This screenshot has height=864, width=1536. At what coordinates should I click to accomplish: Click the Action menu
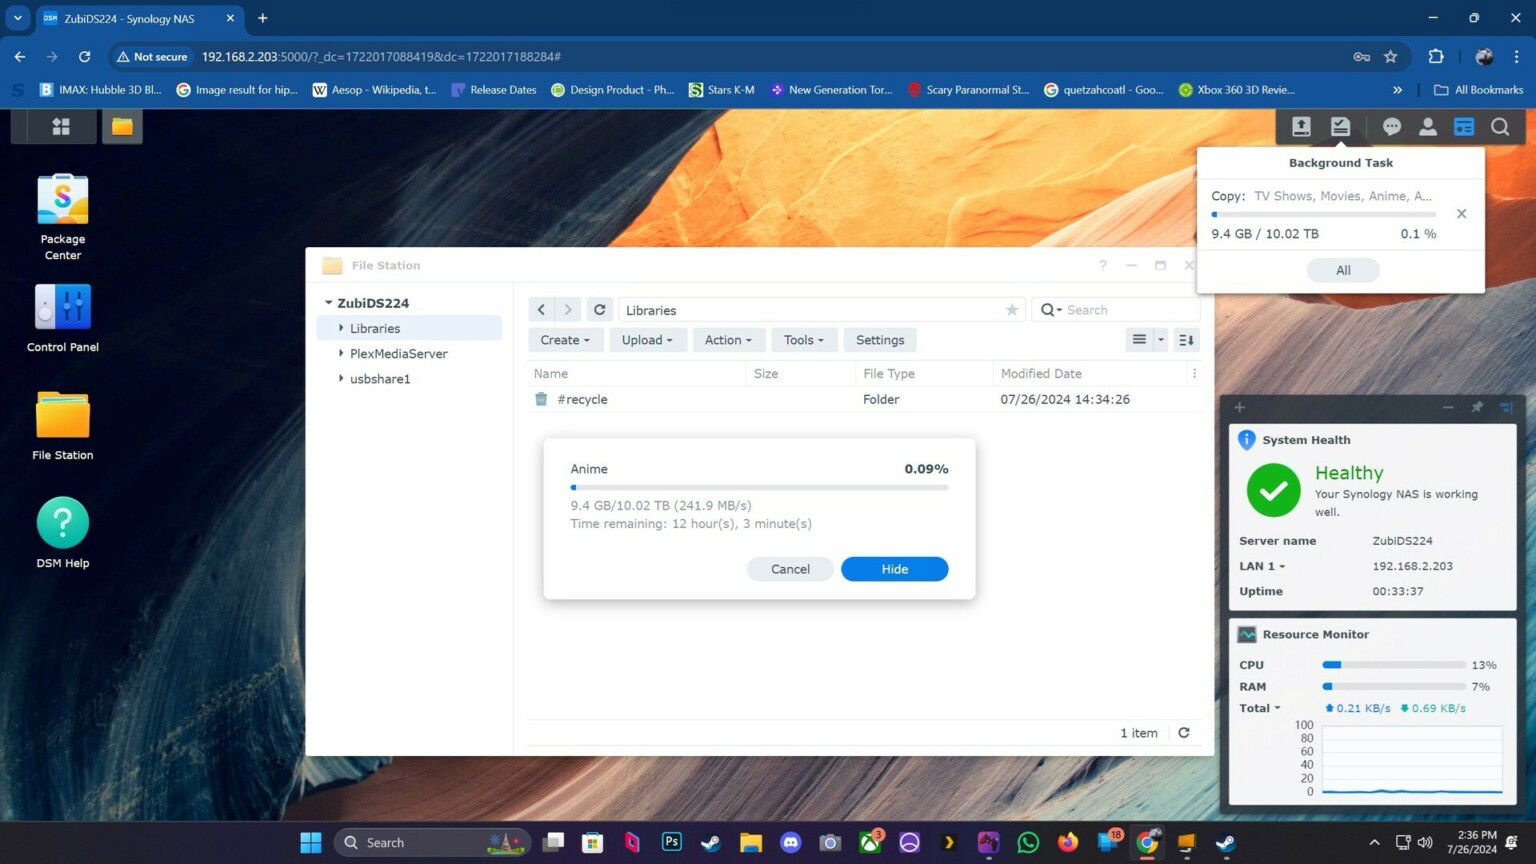[x=727, y=340]
